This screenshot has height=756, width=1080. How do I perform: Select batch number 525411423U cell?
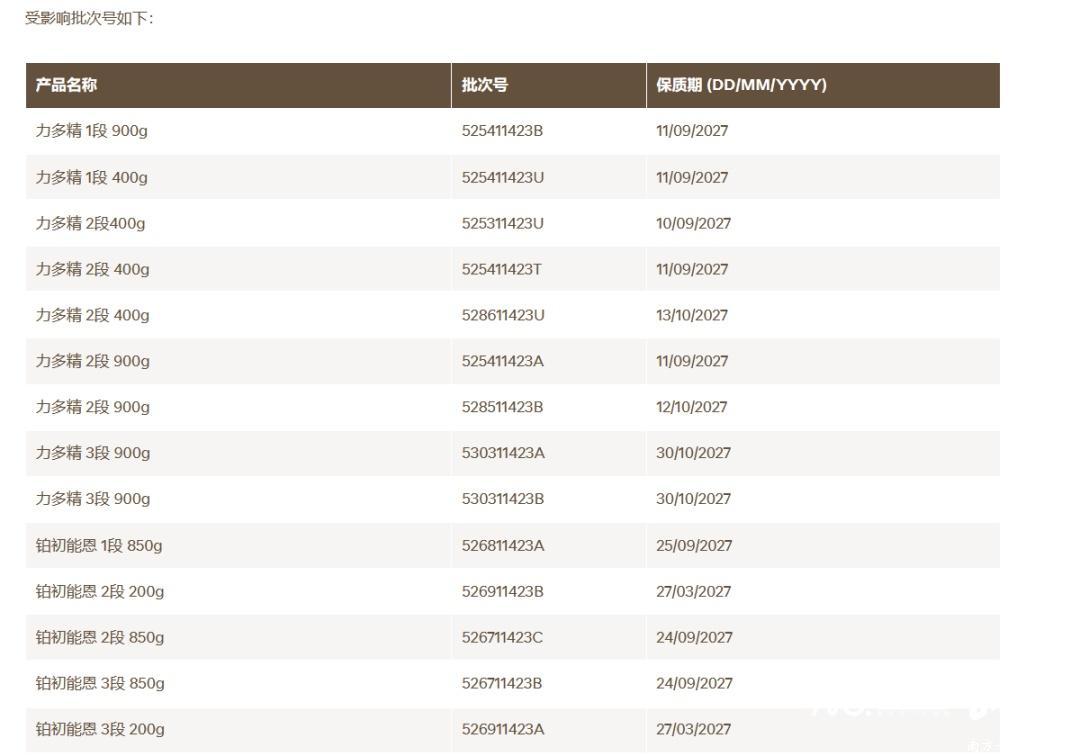click(x=503, y=177)
